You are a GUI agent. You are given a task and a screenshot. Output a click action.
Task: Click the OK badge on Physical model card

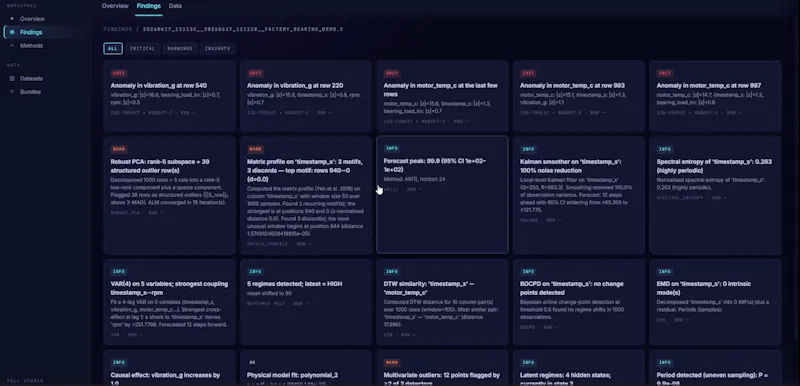[x=252, y=363]
